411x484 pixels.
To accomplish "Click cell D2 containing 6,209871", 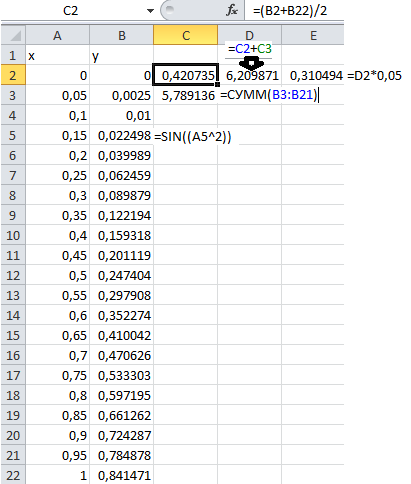I will [x=250, y=75].
